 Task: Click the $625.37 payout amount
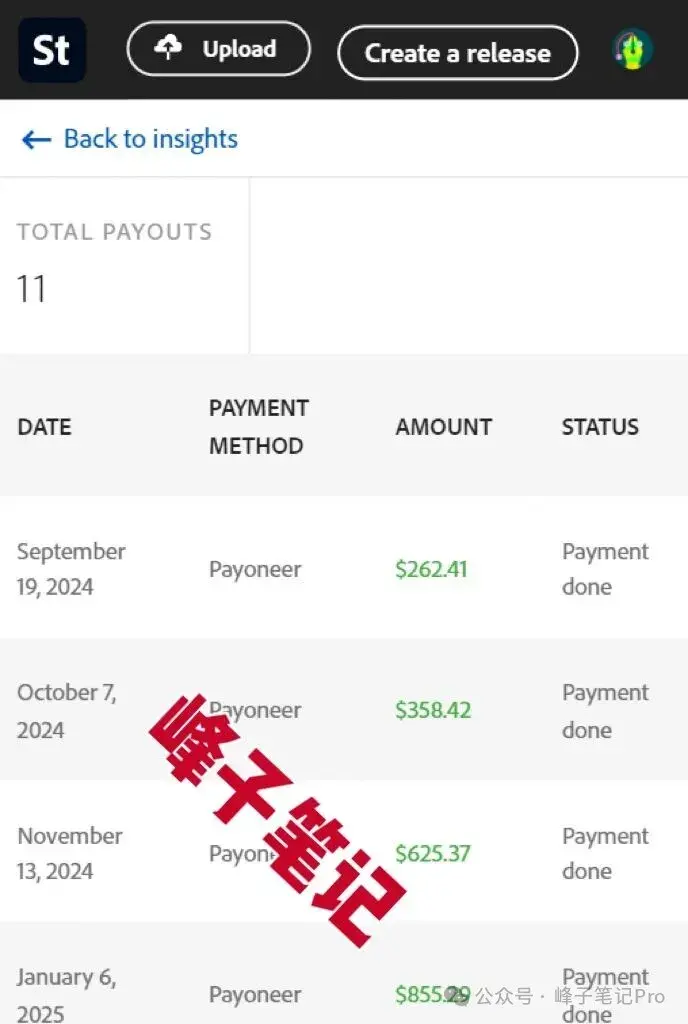click(432, 854)
